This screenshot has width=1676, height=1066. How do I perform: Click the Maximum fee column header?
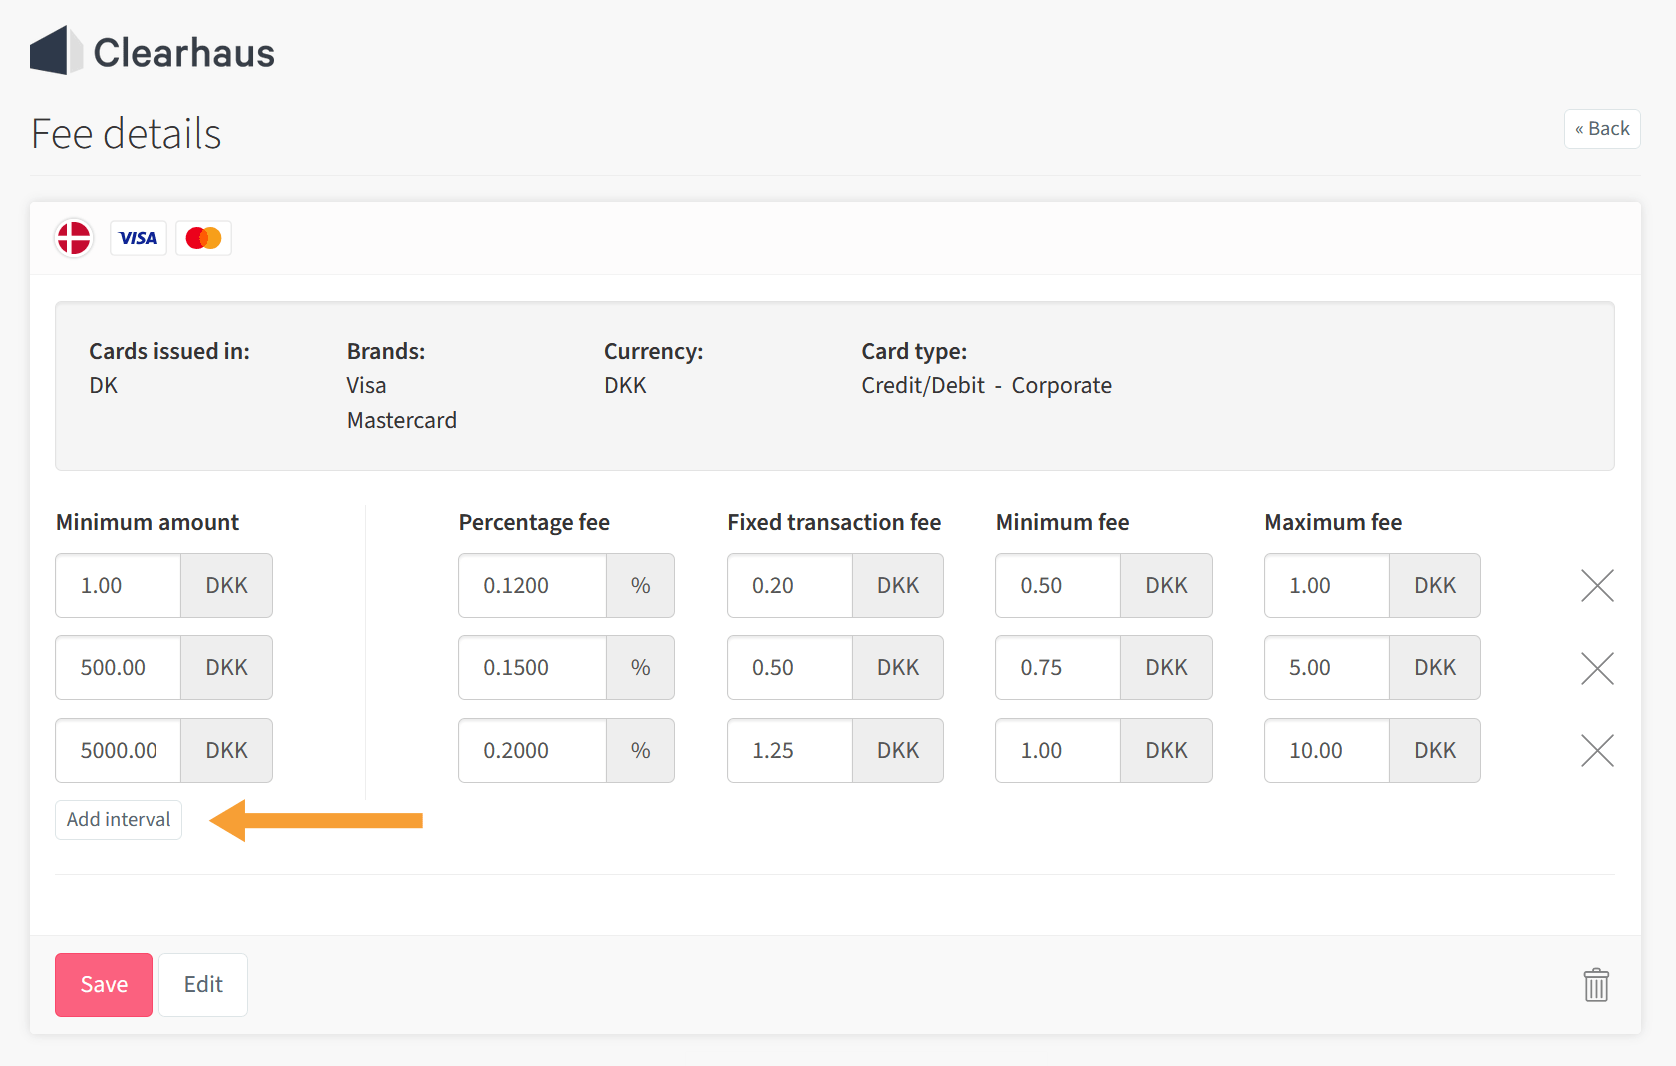pyautogui.click(x=1333, y=522)
